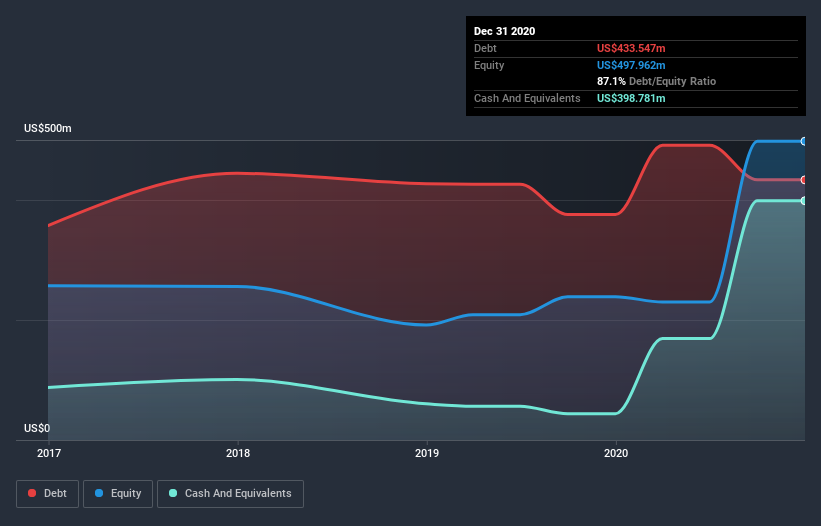Viewport: 821px width, 526px height.
Task: Click the Cash And Equivalents tooltip label
Action: click(x=527, y=98)
